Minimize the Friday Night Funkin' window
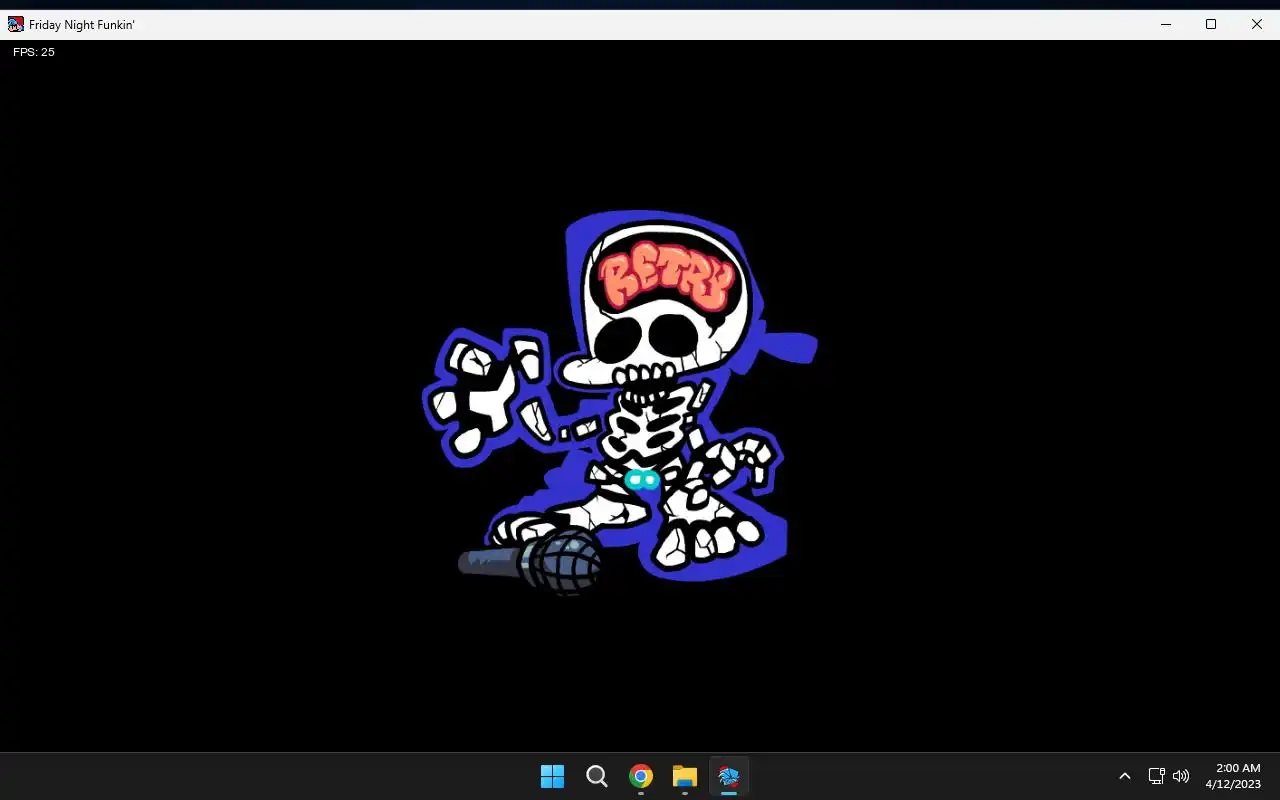Viewport: 1280px width, 800px height. click(1165, 24)
